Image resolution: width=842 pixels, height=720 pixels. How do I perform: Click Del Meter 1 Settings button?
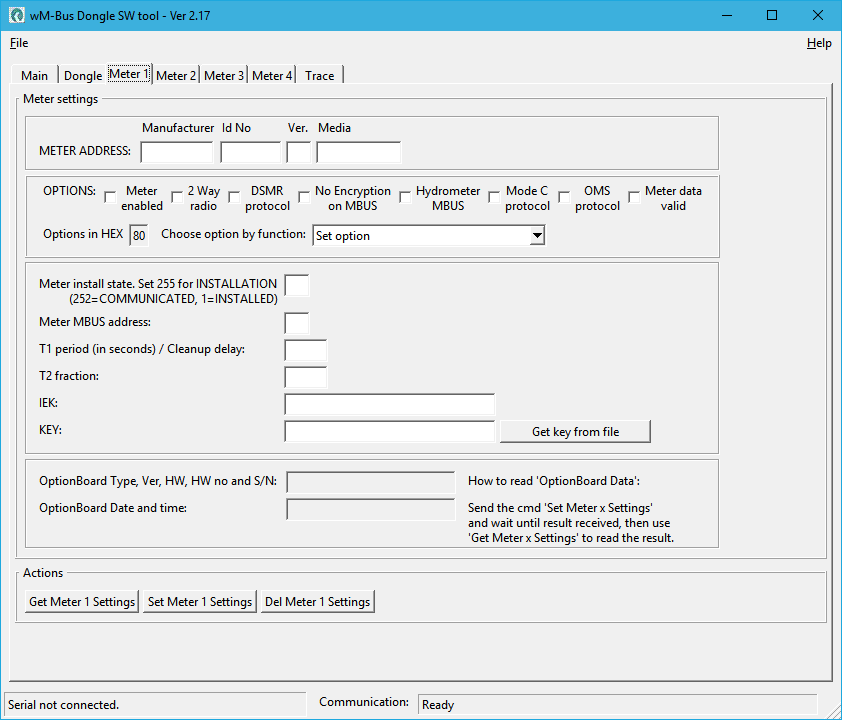point(317,602)
